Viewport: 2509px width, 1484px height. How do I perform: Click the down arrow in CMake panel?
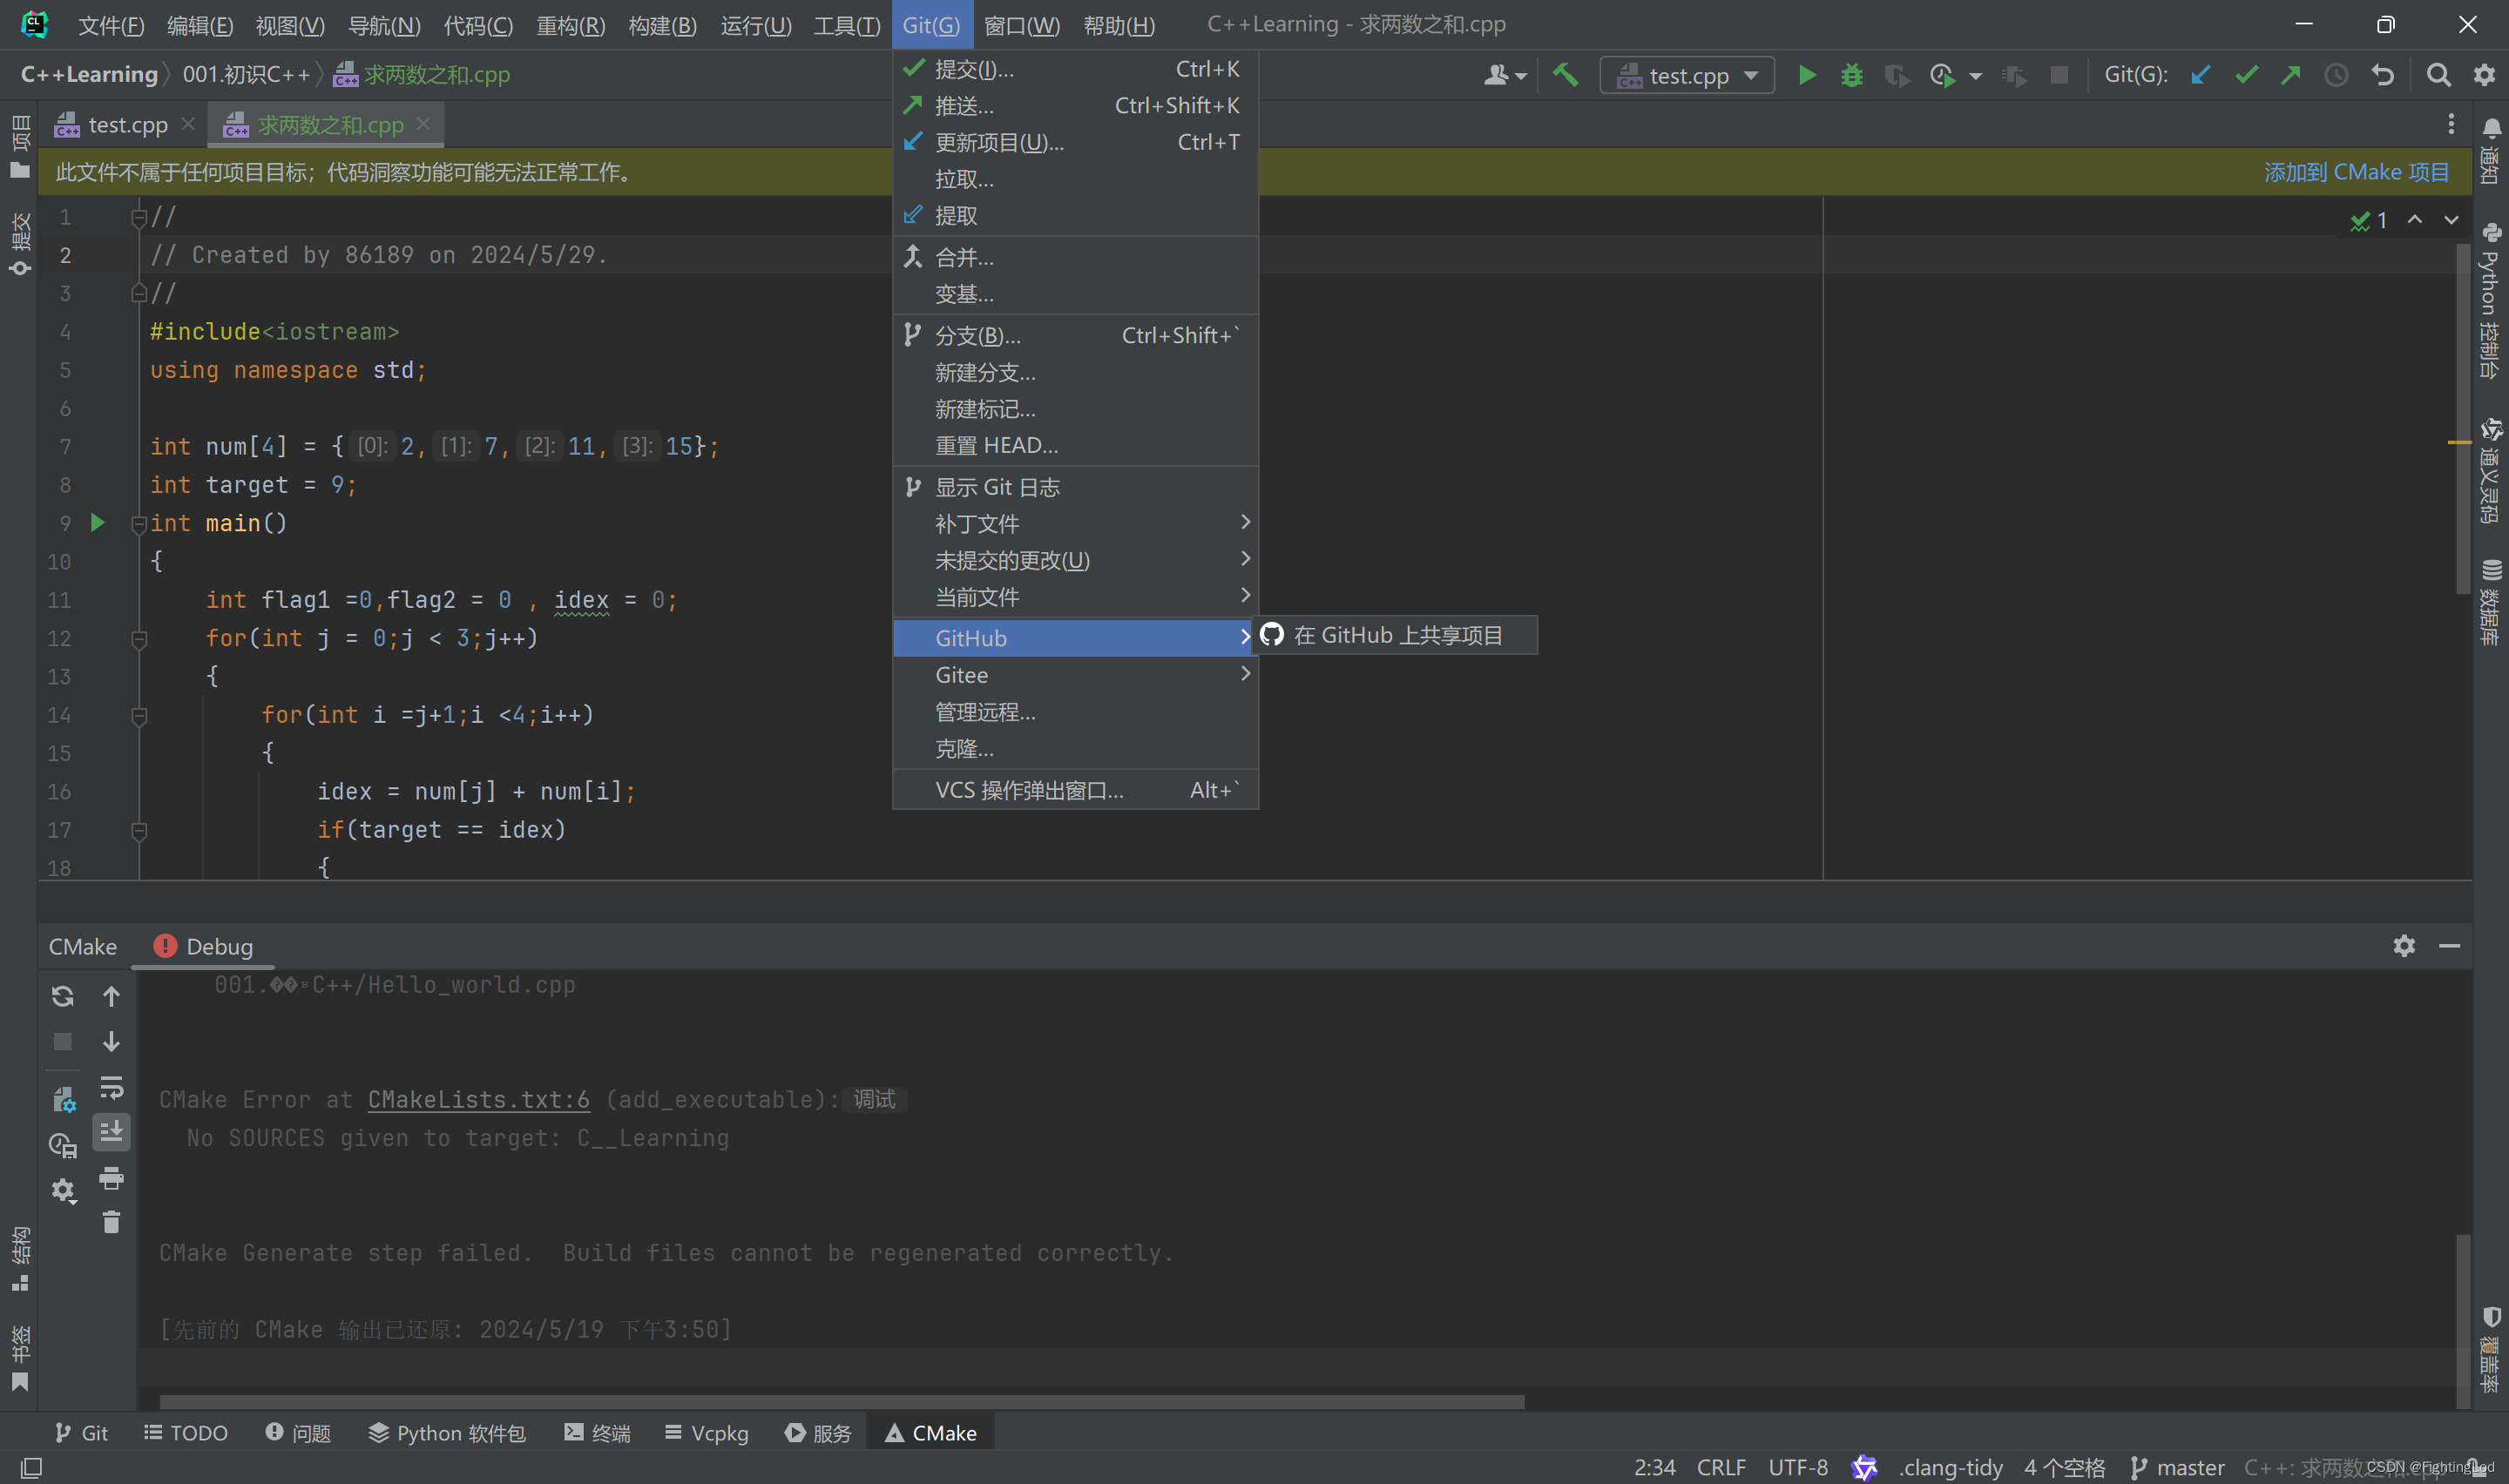point(111,1042)
